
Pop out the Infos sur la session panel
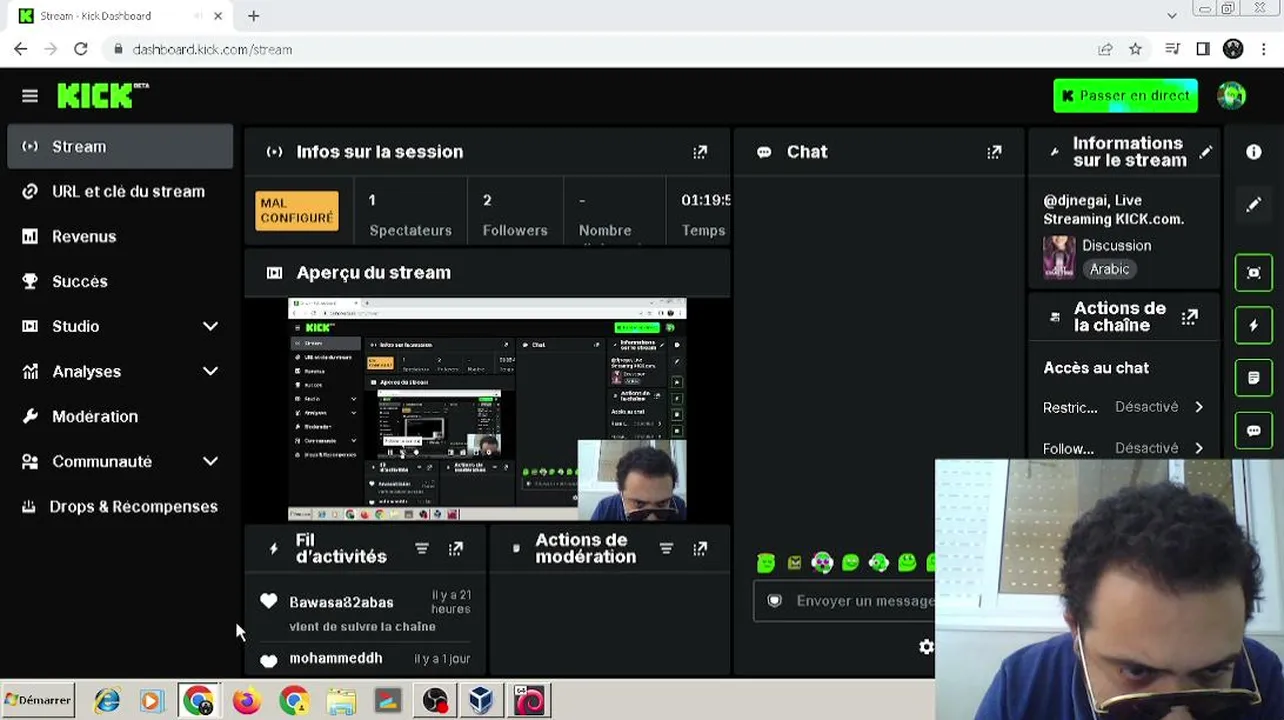pos(700,152)
